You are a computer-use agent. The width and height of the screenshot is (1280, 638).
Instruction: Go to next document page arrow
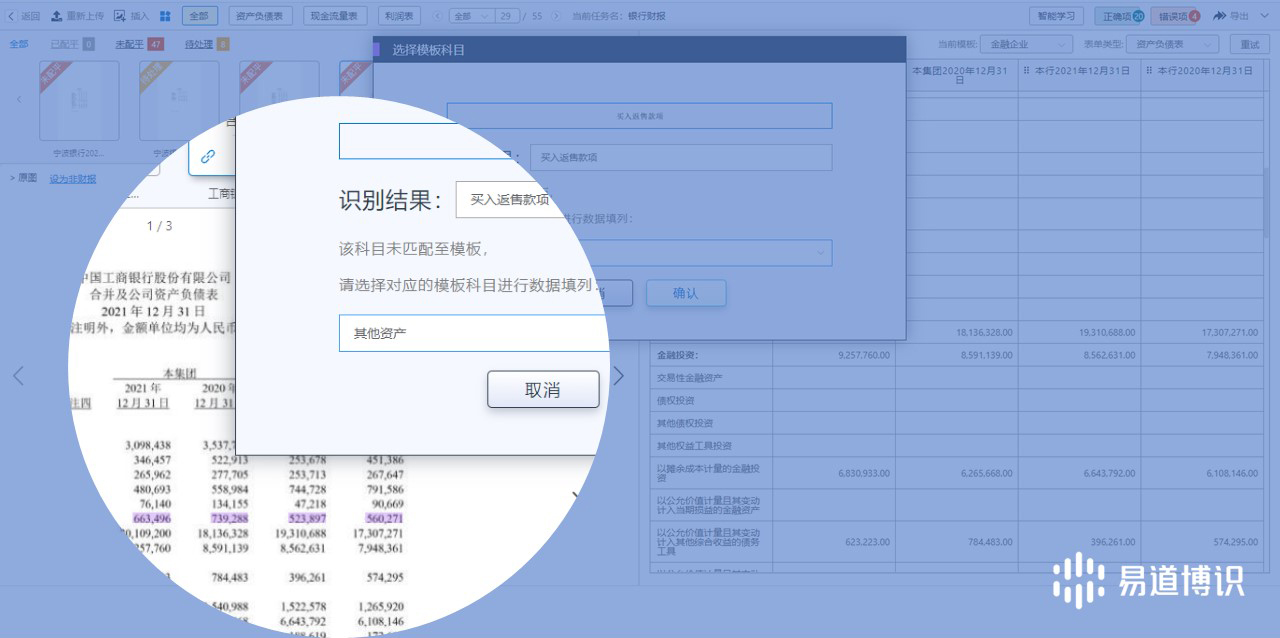pos(618,376)
